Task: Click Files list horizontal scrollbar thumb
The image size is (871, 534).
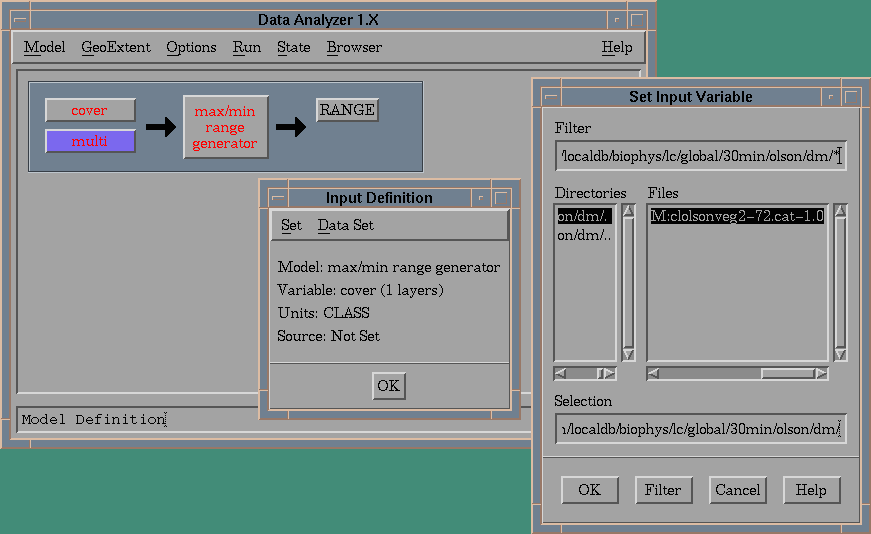Action: (x=788, y=374)
